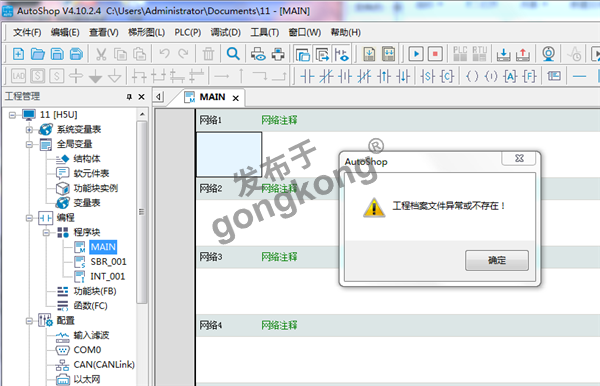Click the selected ladder cell in 网络1
Screen dimensions: 600x386
coord(229,155)
